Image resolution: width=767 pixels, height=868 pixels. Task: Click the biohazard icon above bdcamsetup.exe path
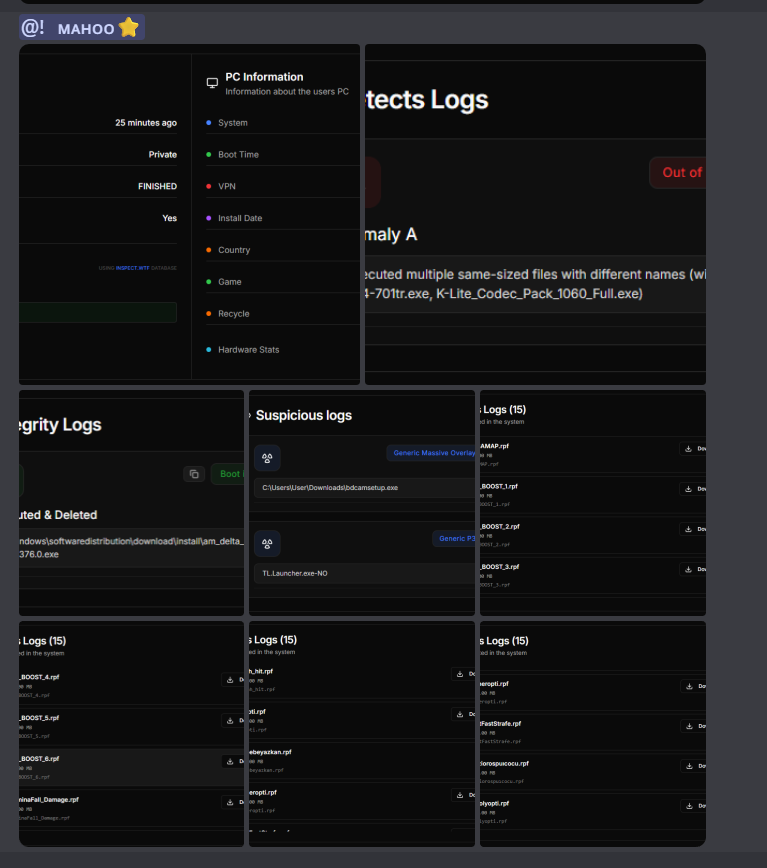coord(267,458)
